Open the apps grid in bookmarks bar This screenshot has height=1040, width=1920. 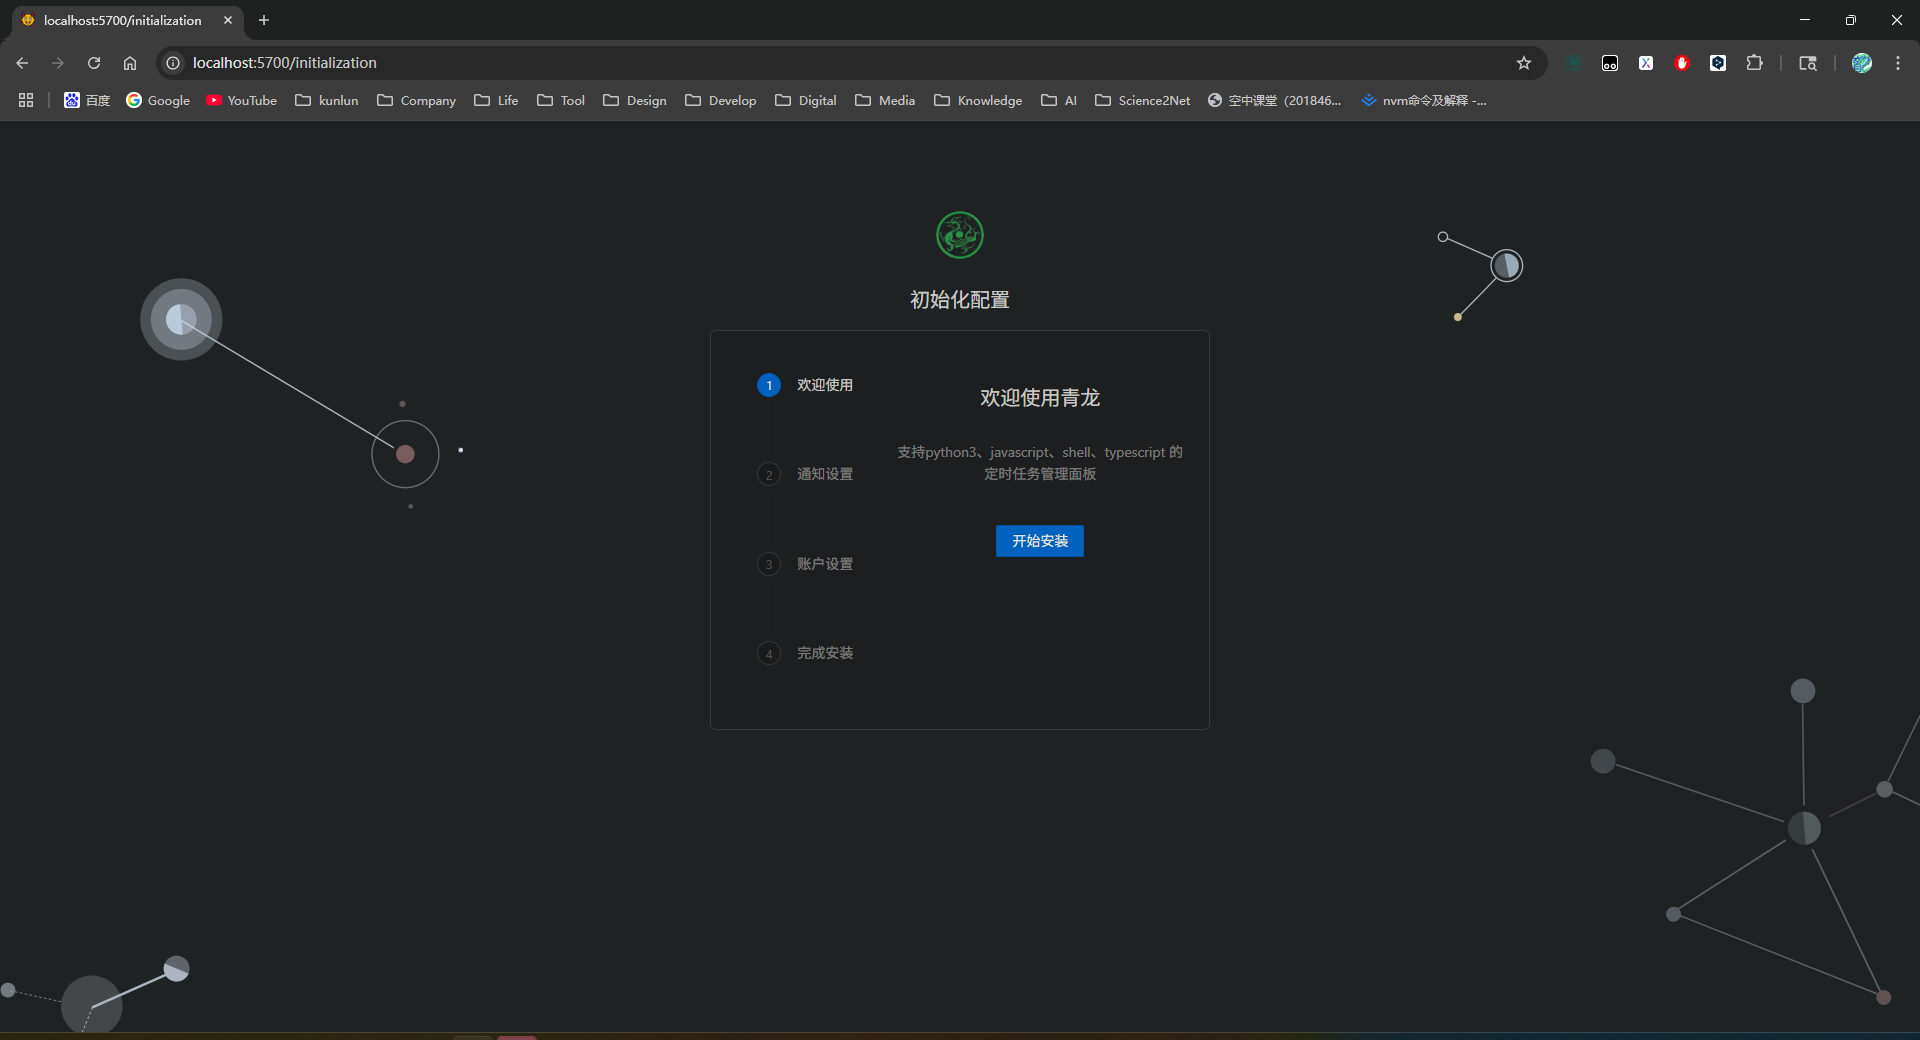coord(26,100)
